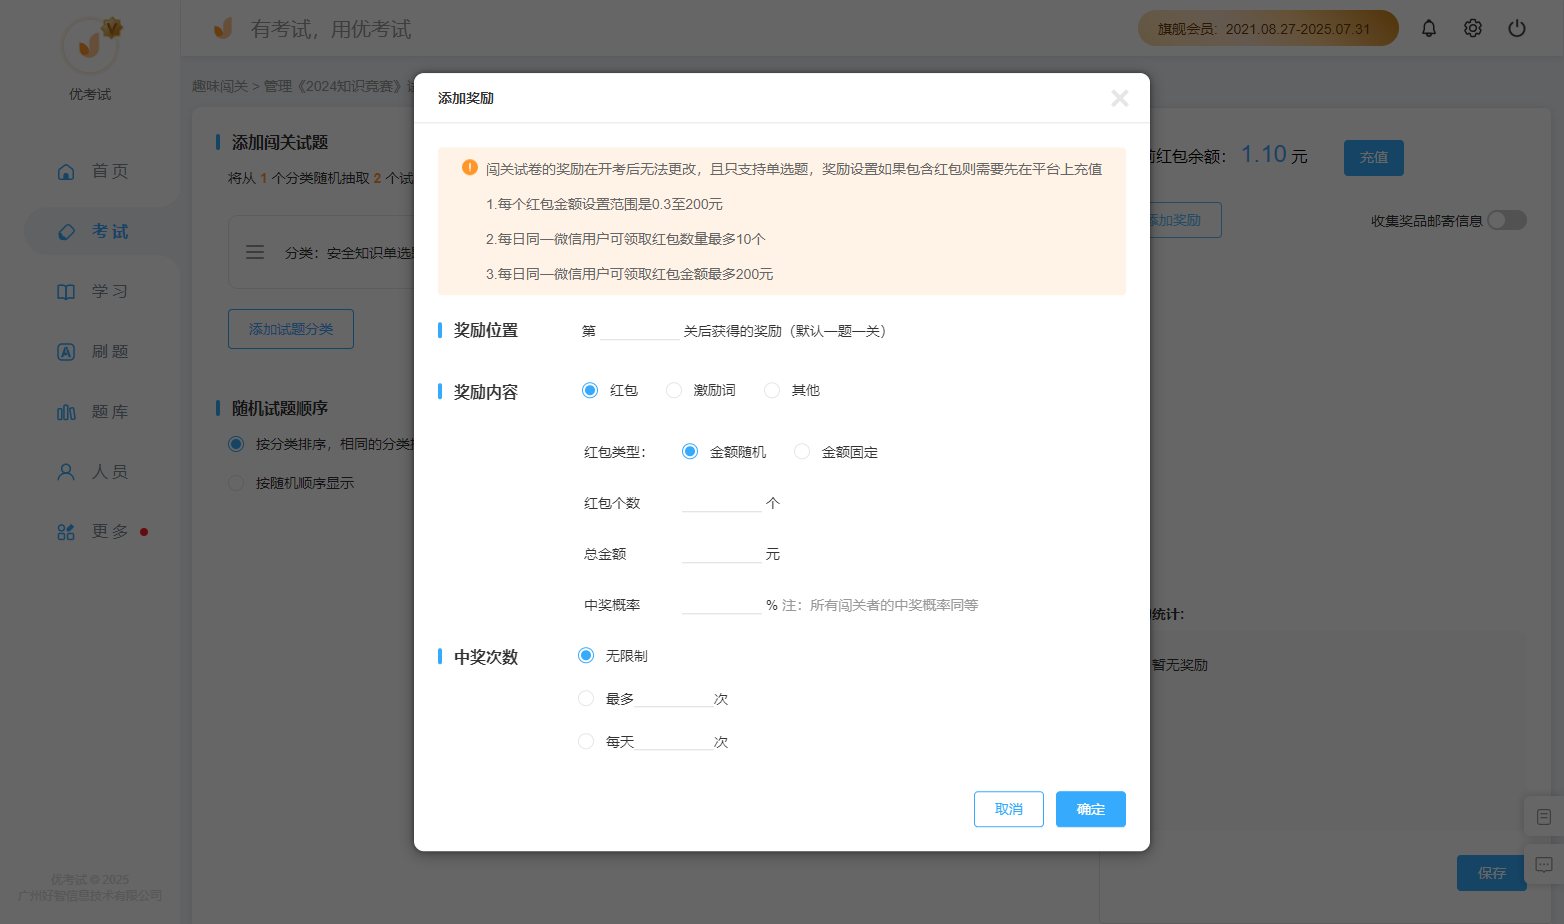Close the 添加奖励 dialog with the X
Screen dimensions: 1564x924
click(x=1120, y=98)
